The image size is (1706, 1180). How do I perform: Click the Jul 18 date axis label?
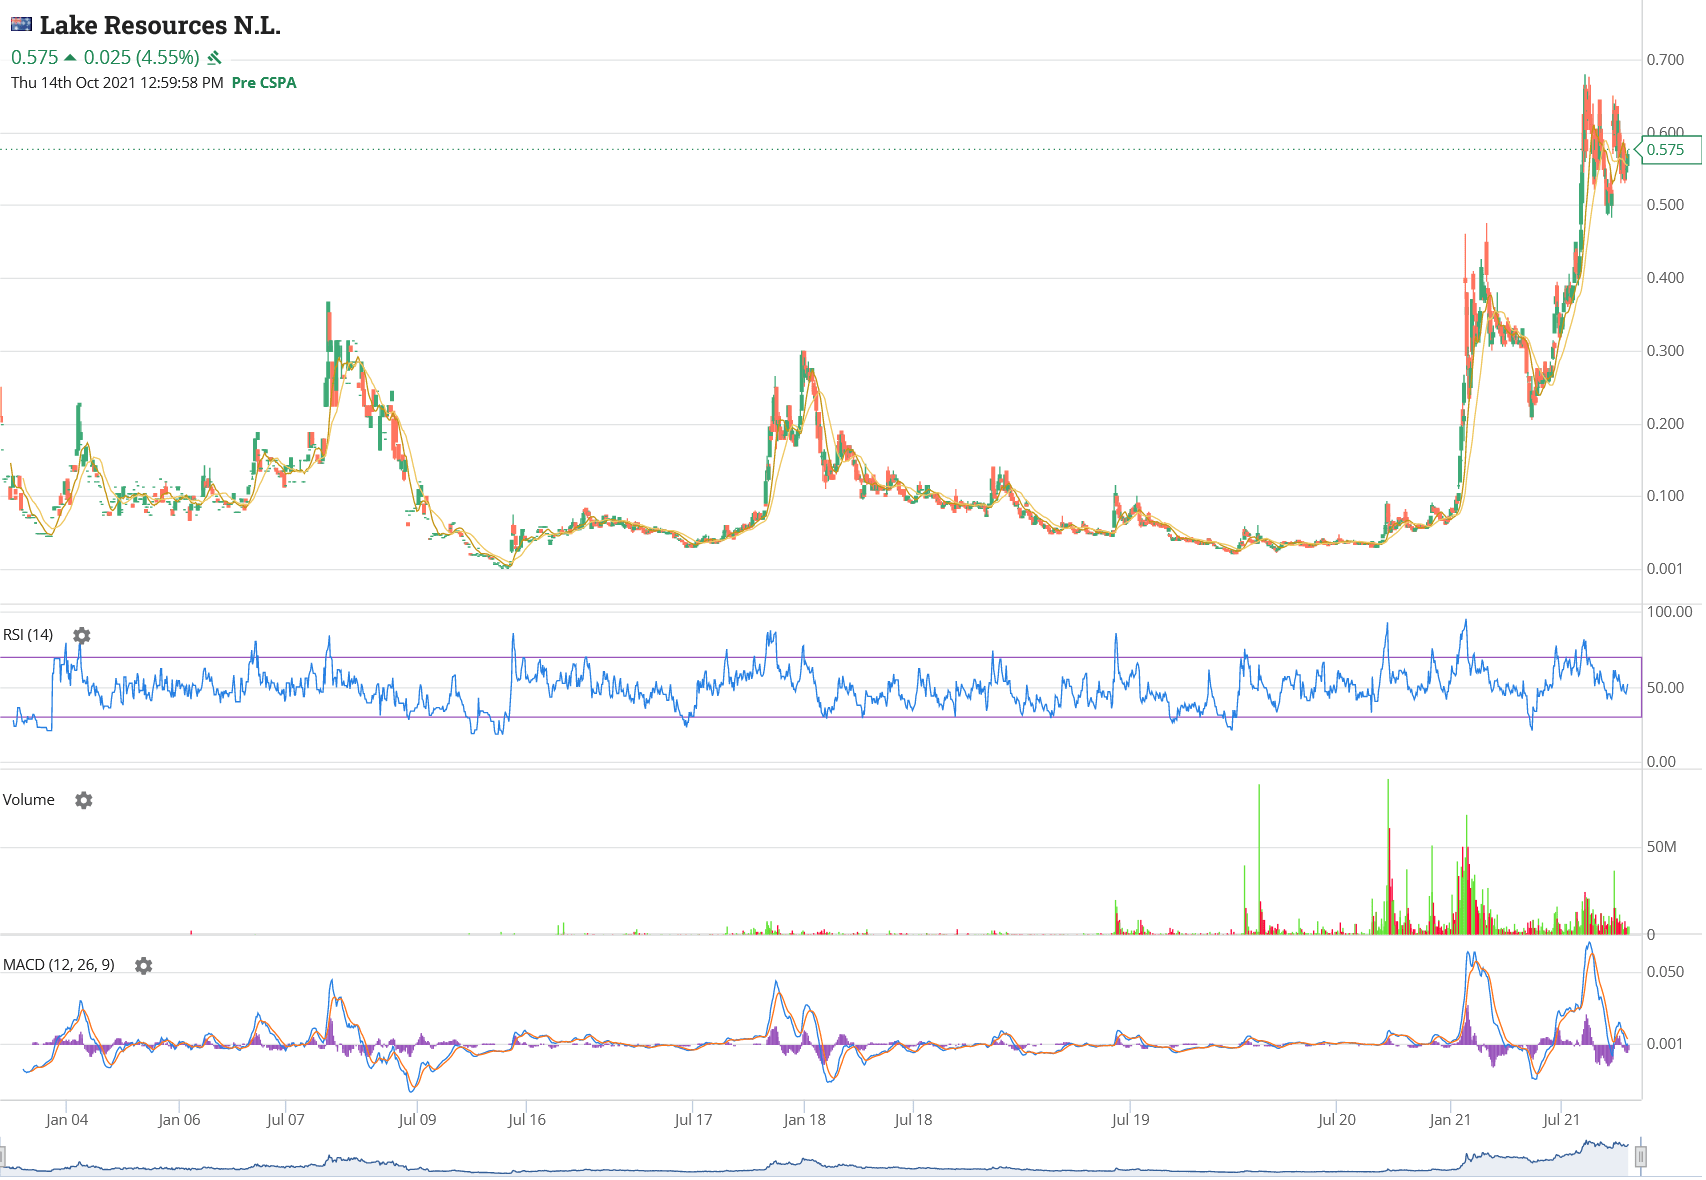point(913,1120)
